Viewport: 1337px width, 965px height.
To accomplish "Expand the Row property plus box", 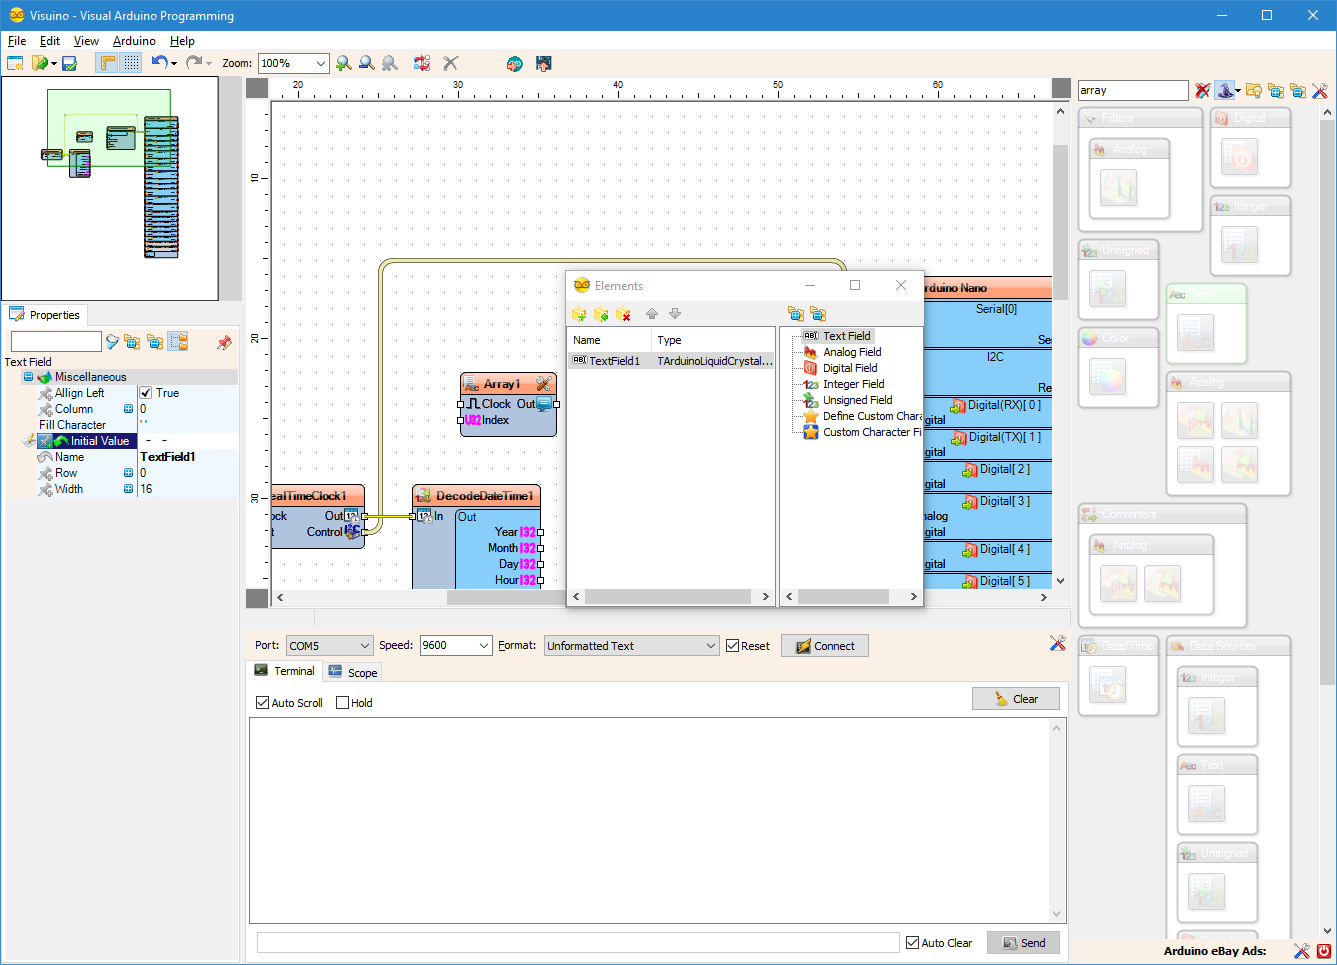I will (128, 473).
